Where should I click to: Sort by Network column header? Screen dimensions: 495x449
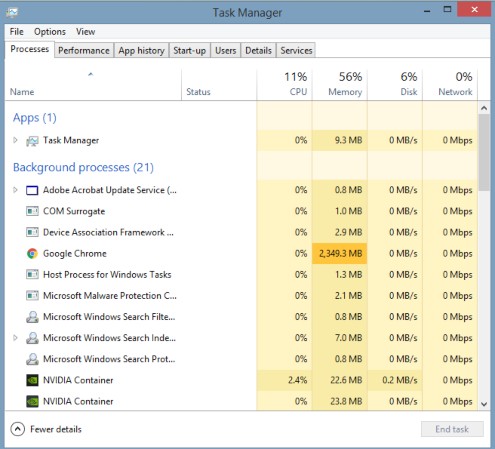[x=450, y=84]
